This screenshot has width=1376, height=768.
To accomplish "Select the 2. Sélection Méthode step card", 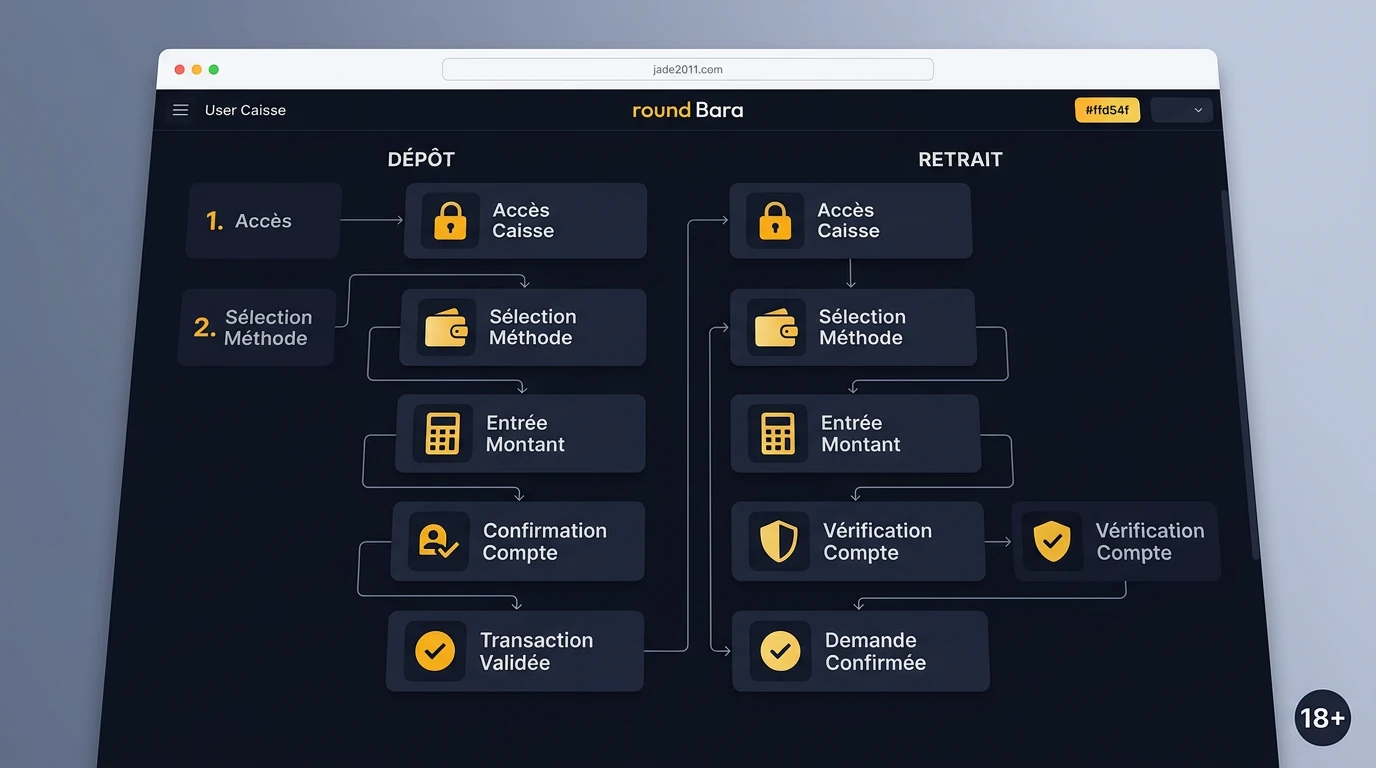I will (257, 327).
